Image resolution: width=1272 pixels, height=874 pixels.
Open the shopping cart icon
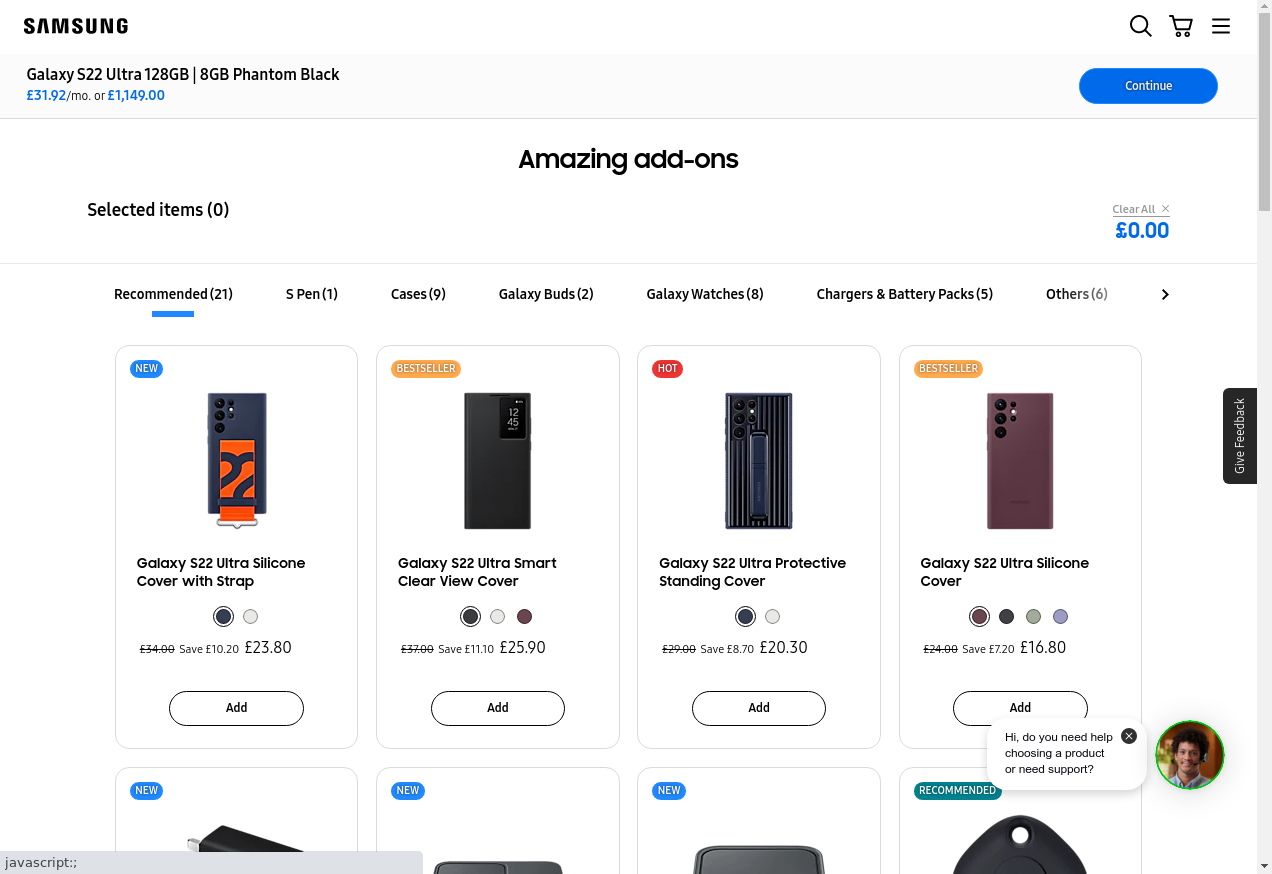click(x=1181, y=26)
